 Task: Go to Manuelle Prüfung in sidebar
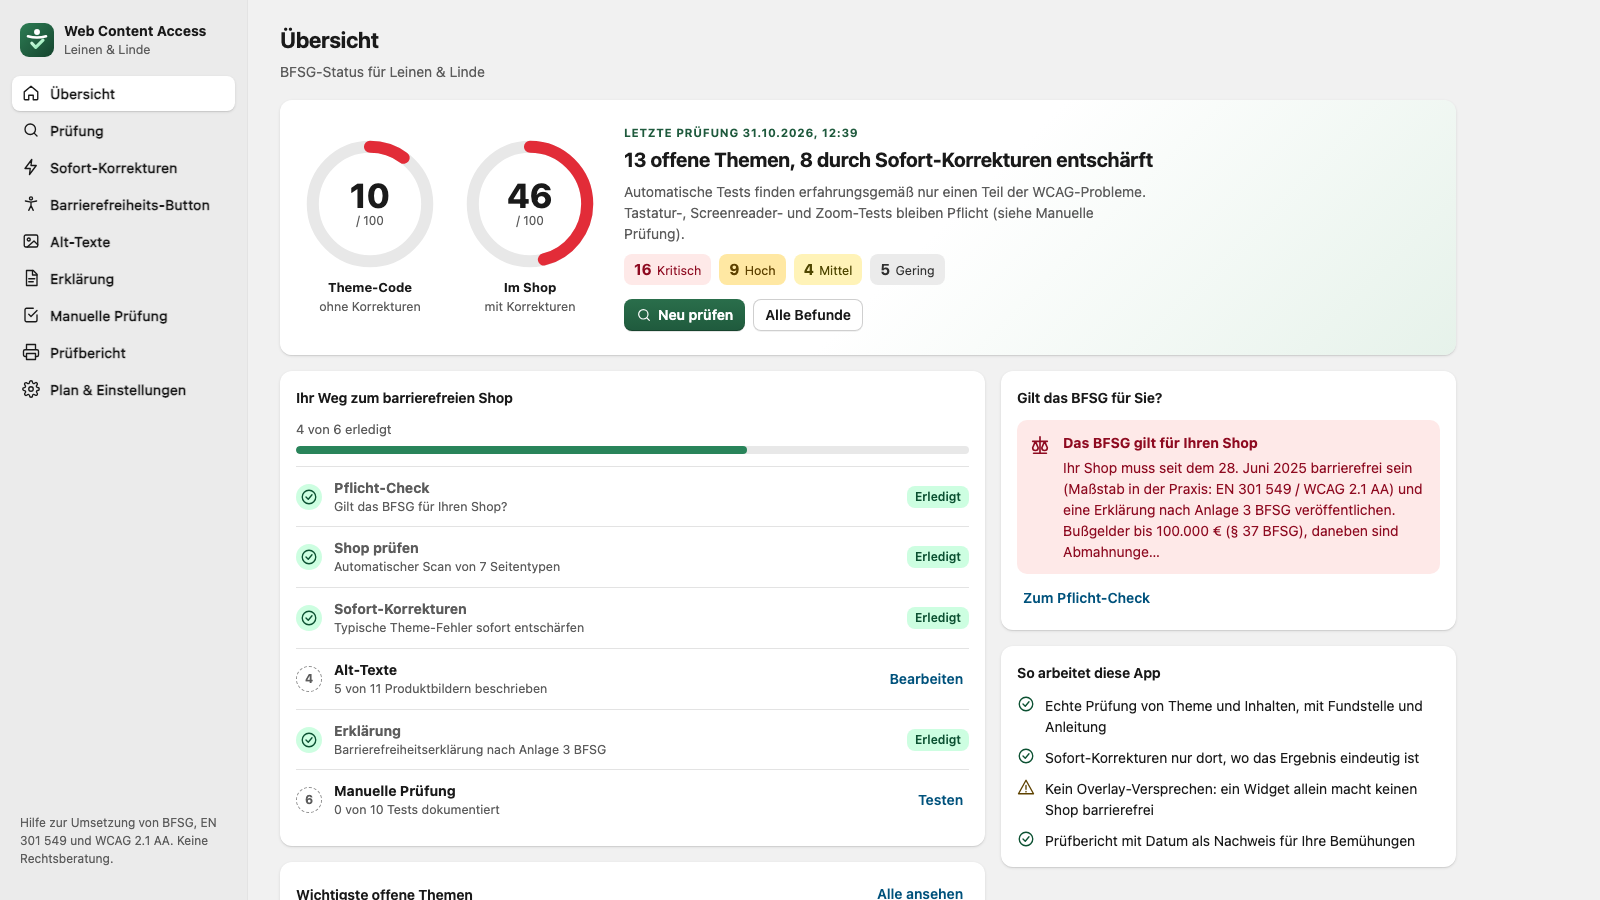point(123,315)
